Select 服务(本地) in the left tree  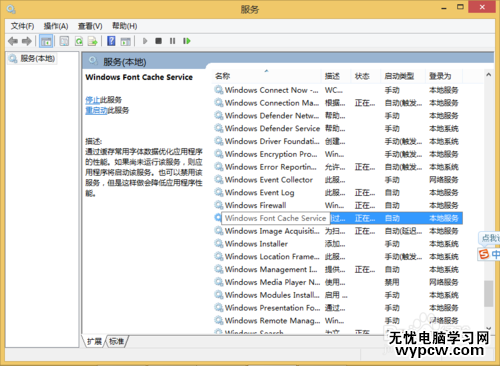coord(32,59)
